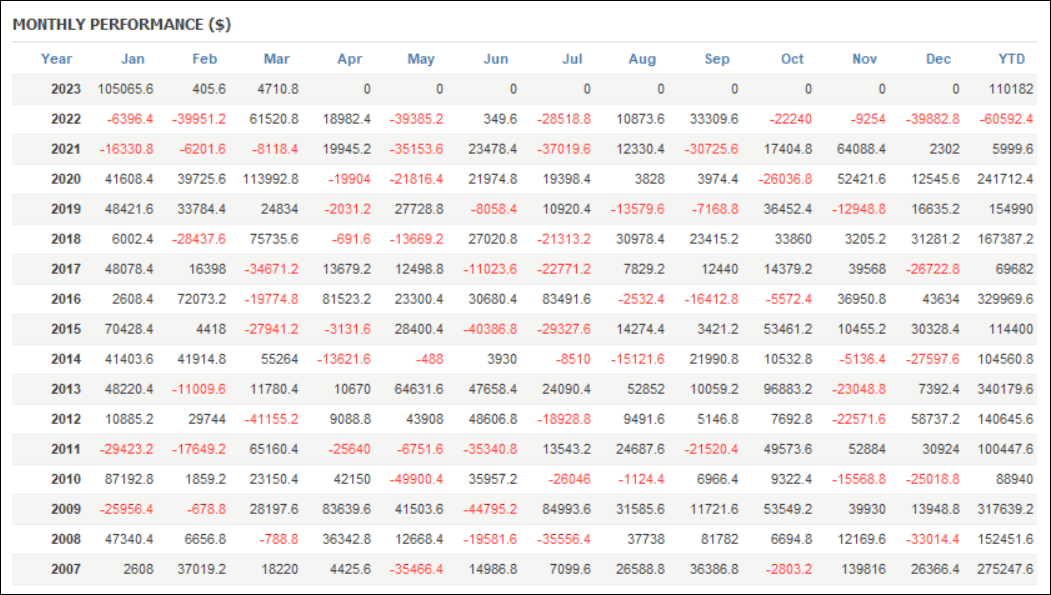Click 2023 YTD value 110182
Viewport: 1051px width, 595px height.
(1011, 89)
